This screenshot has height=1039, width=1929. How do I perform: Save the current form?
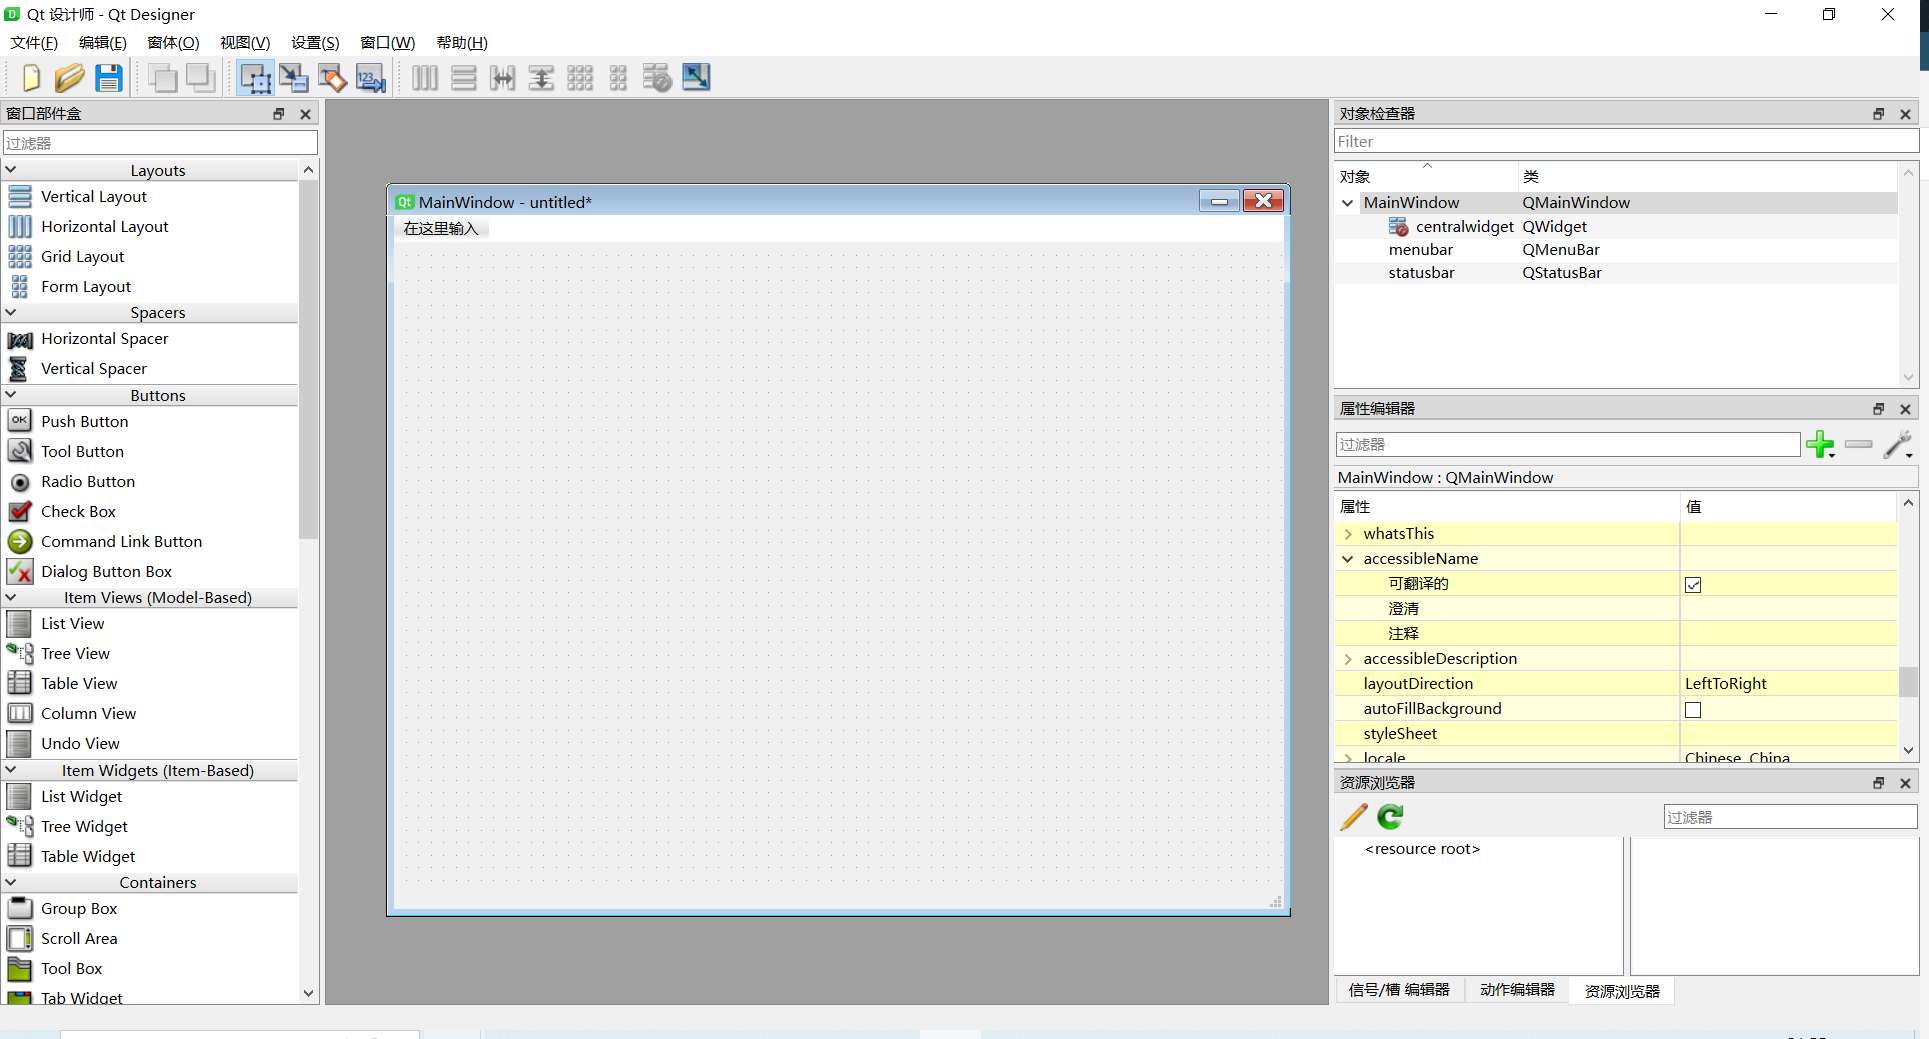coord(108,77)
